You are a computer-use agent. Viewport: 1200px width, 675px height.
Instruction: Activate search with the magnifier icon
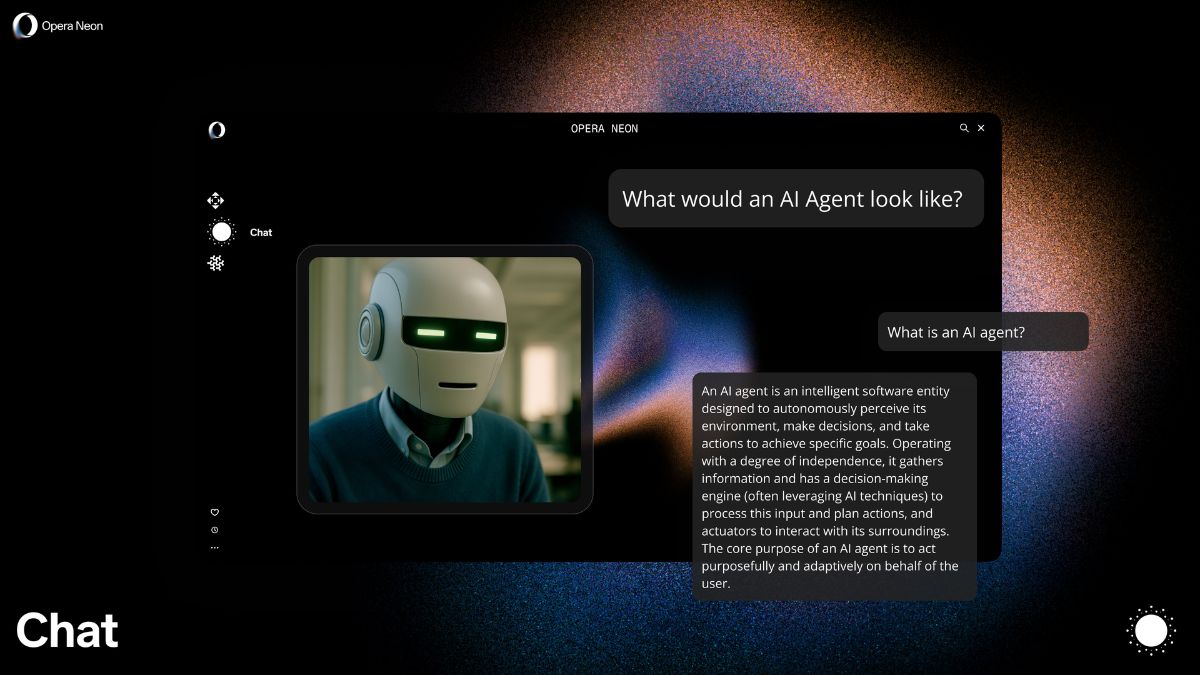(963, 128)
